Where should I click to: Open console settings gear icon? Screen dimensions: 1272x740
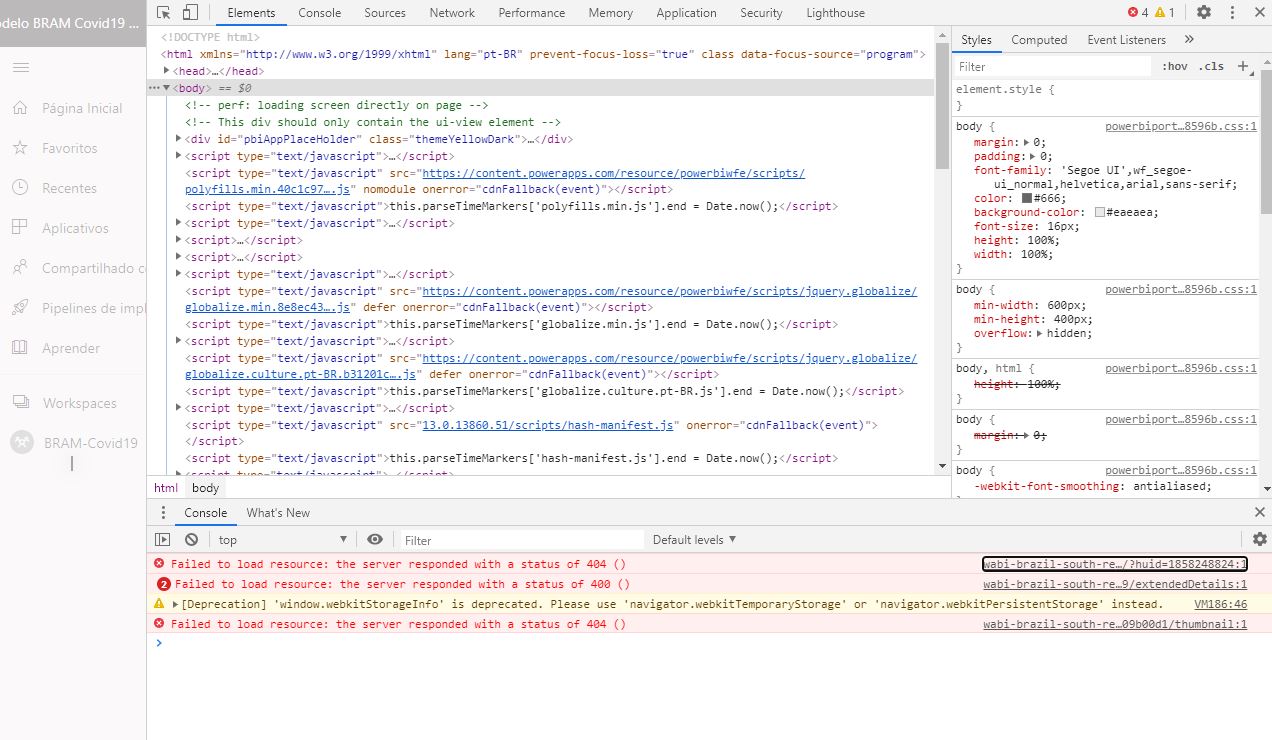click(1259, 539)
